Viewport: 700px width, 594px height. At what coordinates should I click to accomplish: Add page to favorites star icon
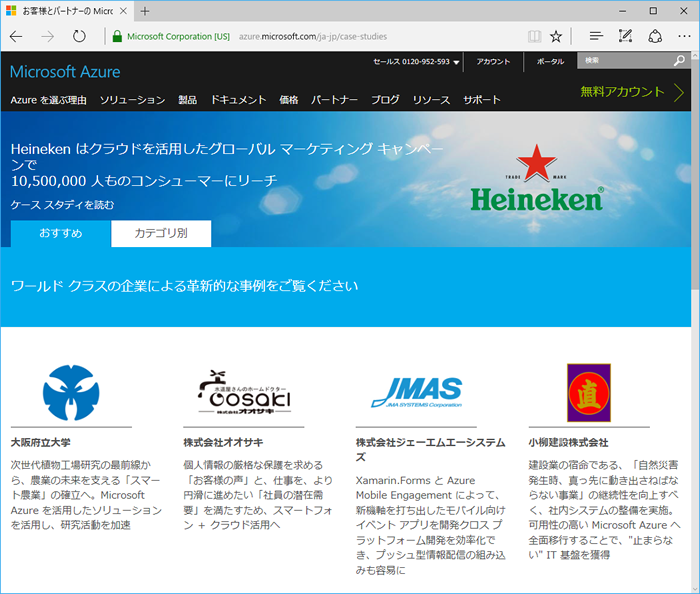click(556, 36)
